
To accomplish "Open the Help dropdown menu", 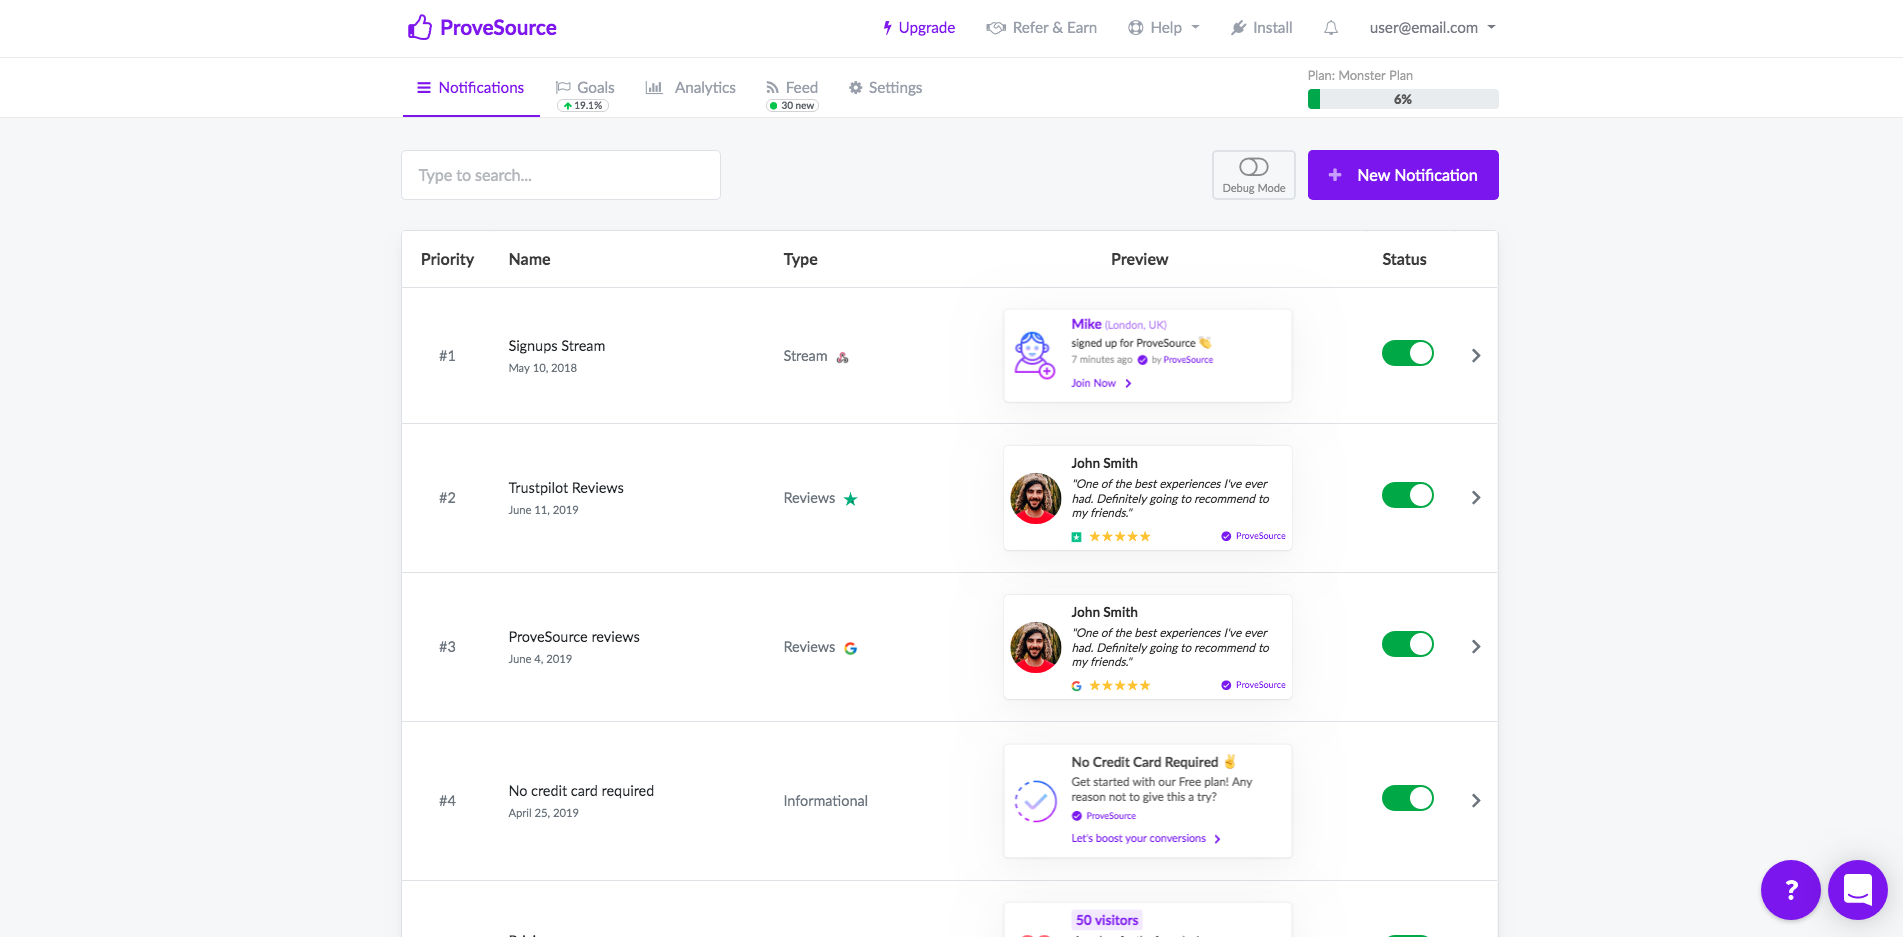I will click(1164, 28).
